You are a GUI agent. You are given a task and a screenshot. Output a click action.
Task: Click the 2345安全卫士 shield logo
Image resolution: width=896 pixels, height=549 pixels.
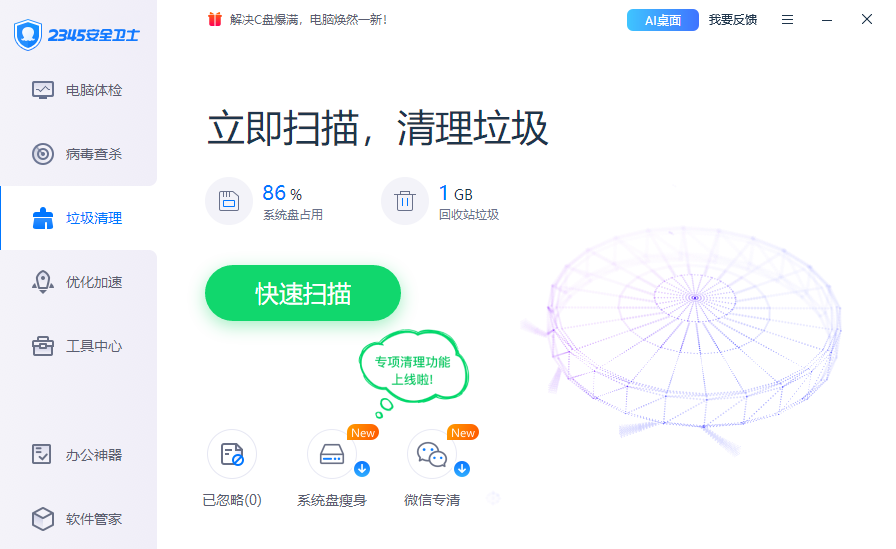28,35
